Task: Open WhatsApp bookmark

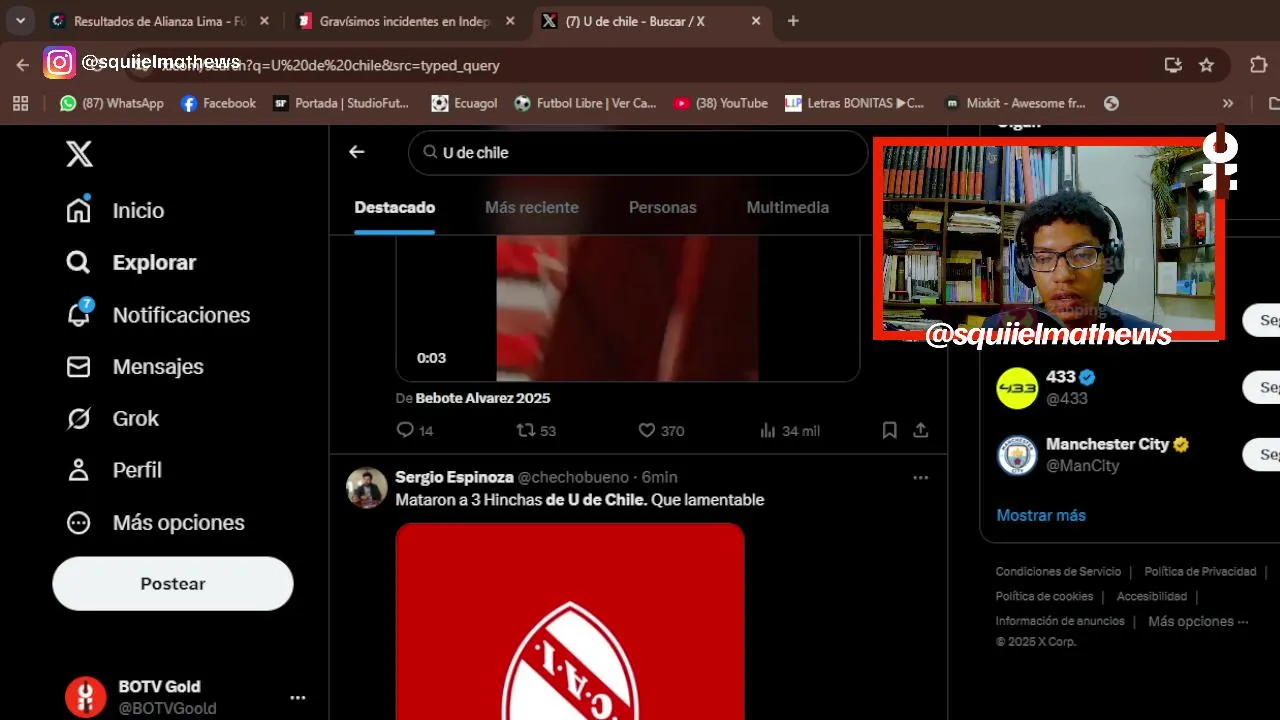Action: (111, 103)
